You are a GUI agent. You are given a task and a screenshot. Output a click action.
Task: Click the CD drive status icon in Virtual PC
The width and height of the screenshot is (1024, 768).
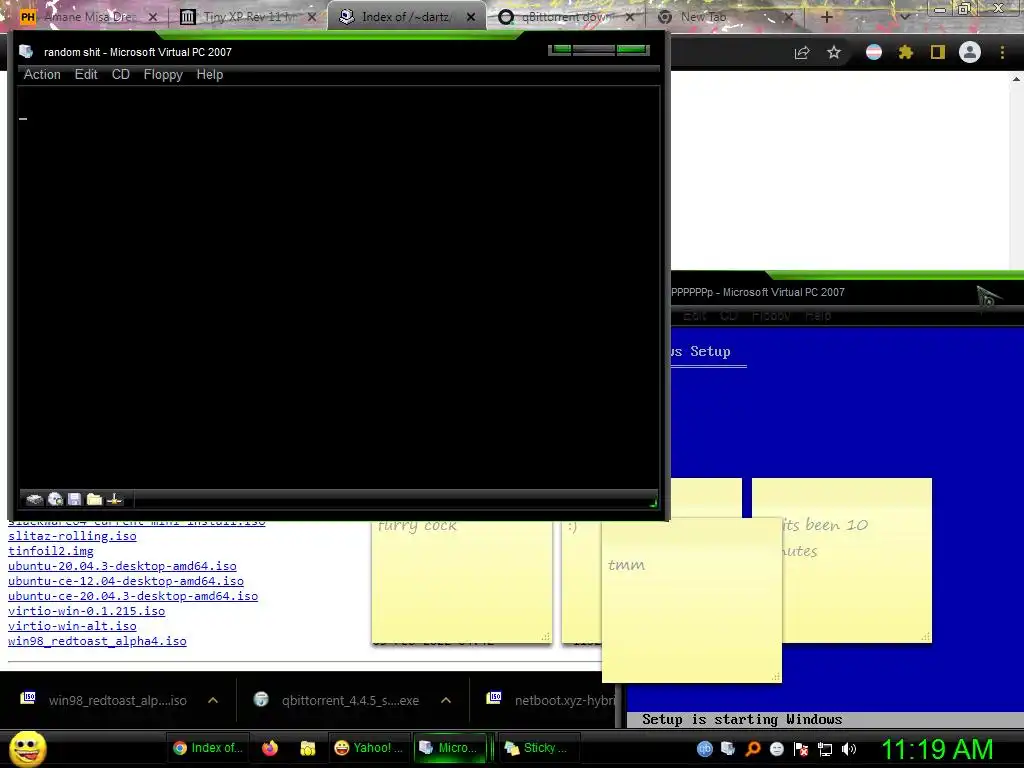coord(56,500)
